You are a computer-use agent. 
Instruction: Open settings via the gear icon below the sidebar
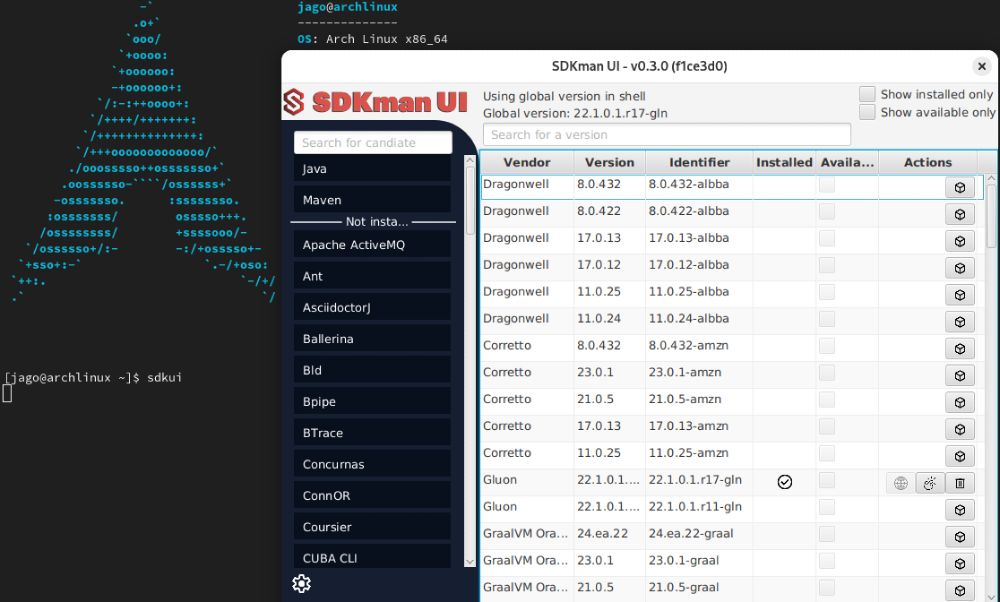click(302, 583)
